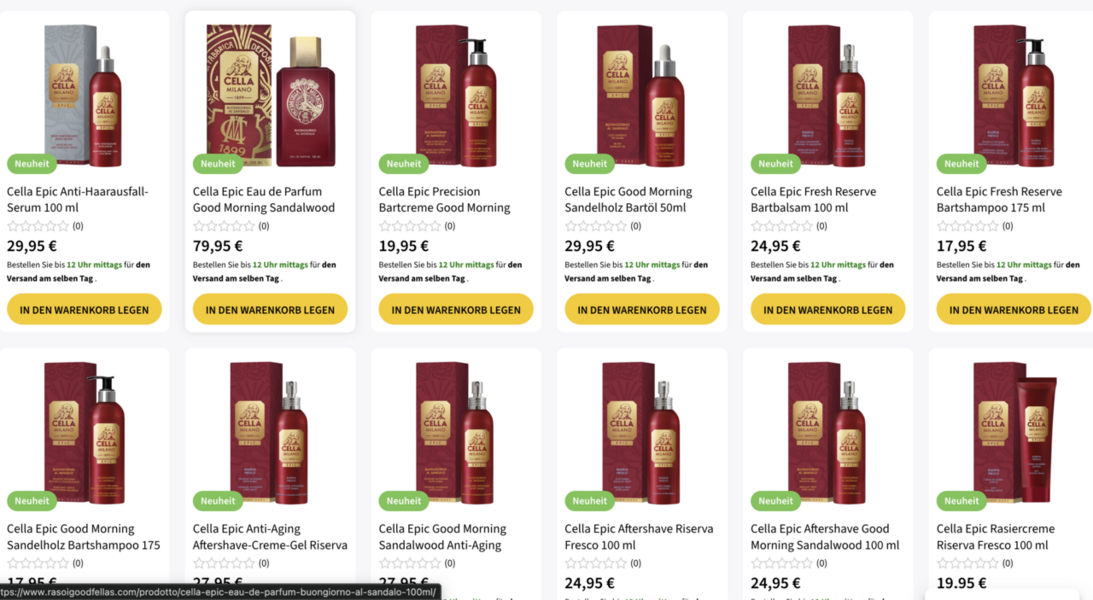
Task: Add Eau de Parfum Good Morning Sandalwood to cart
Action: pyautogui.click(x=270, y=310)
